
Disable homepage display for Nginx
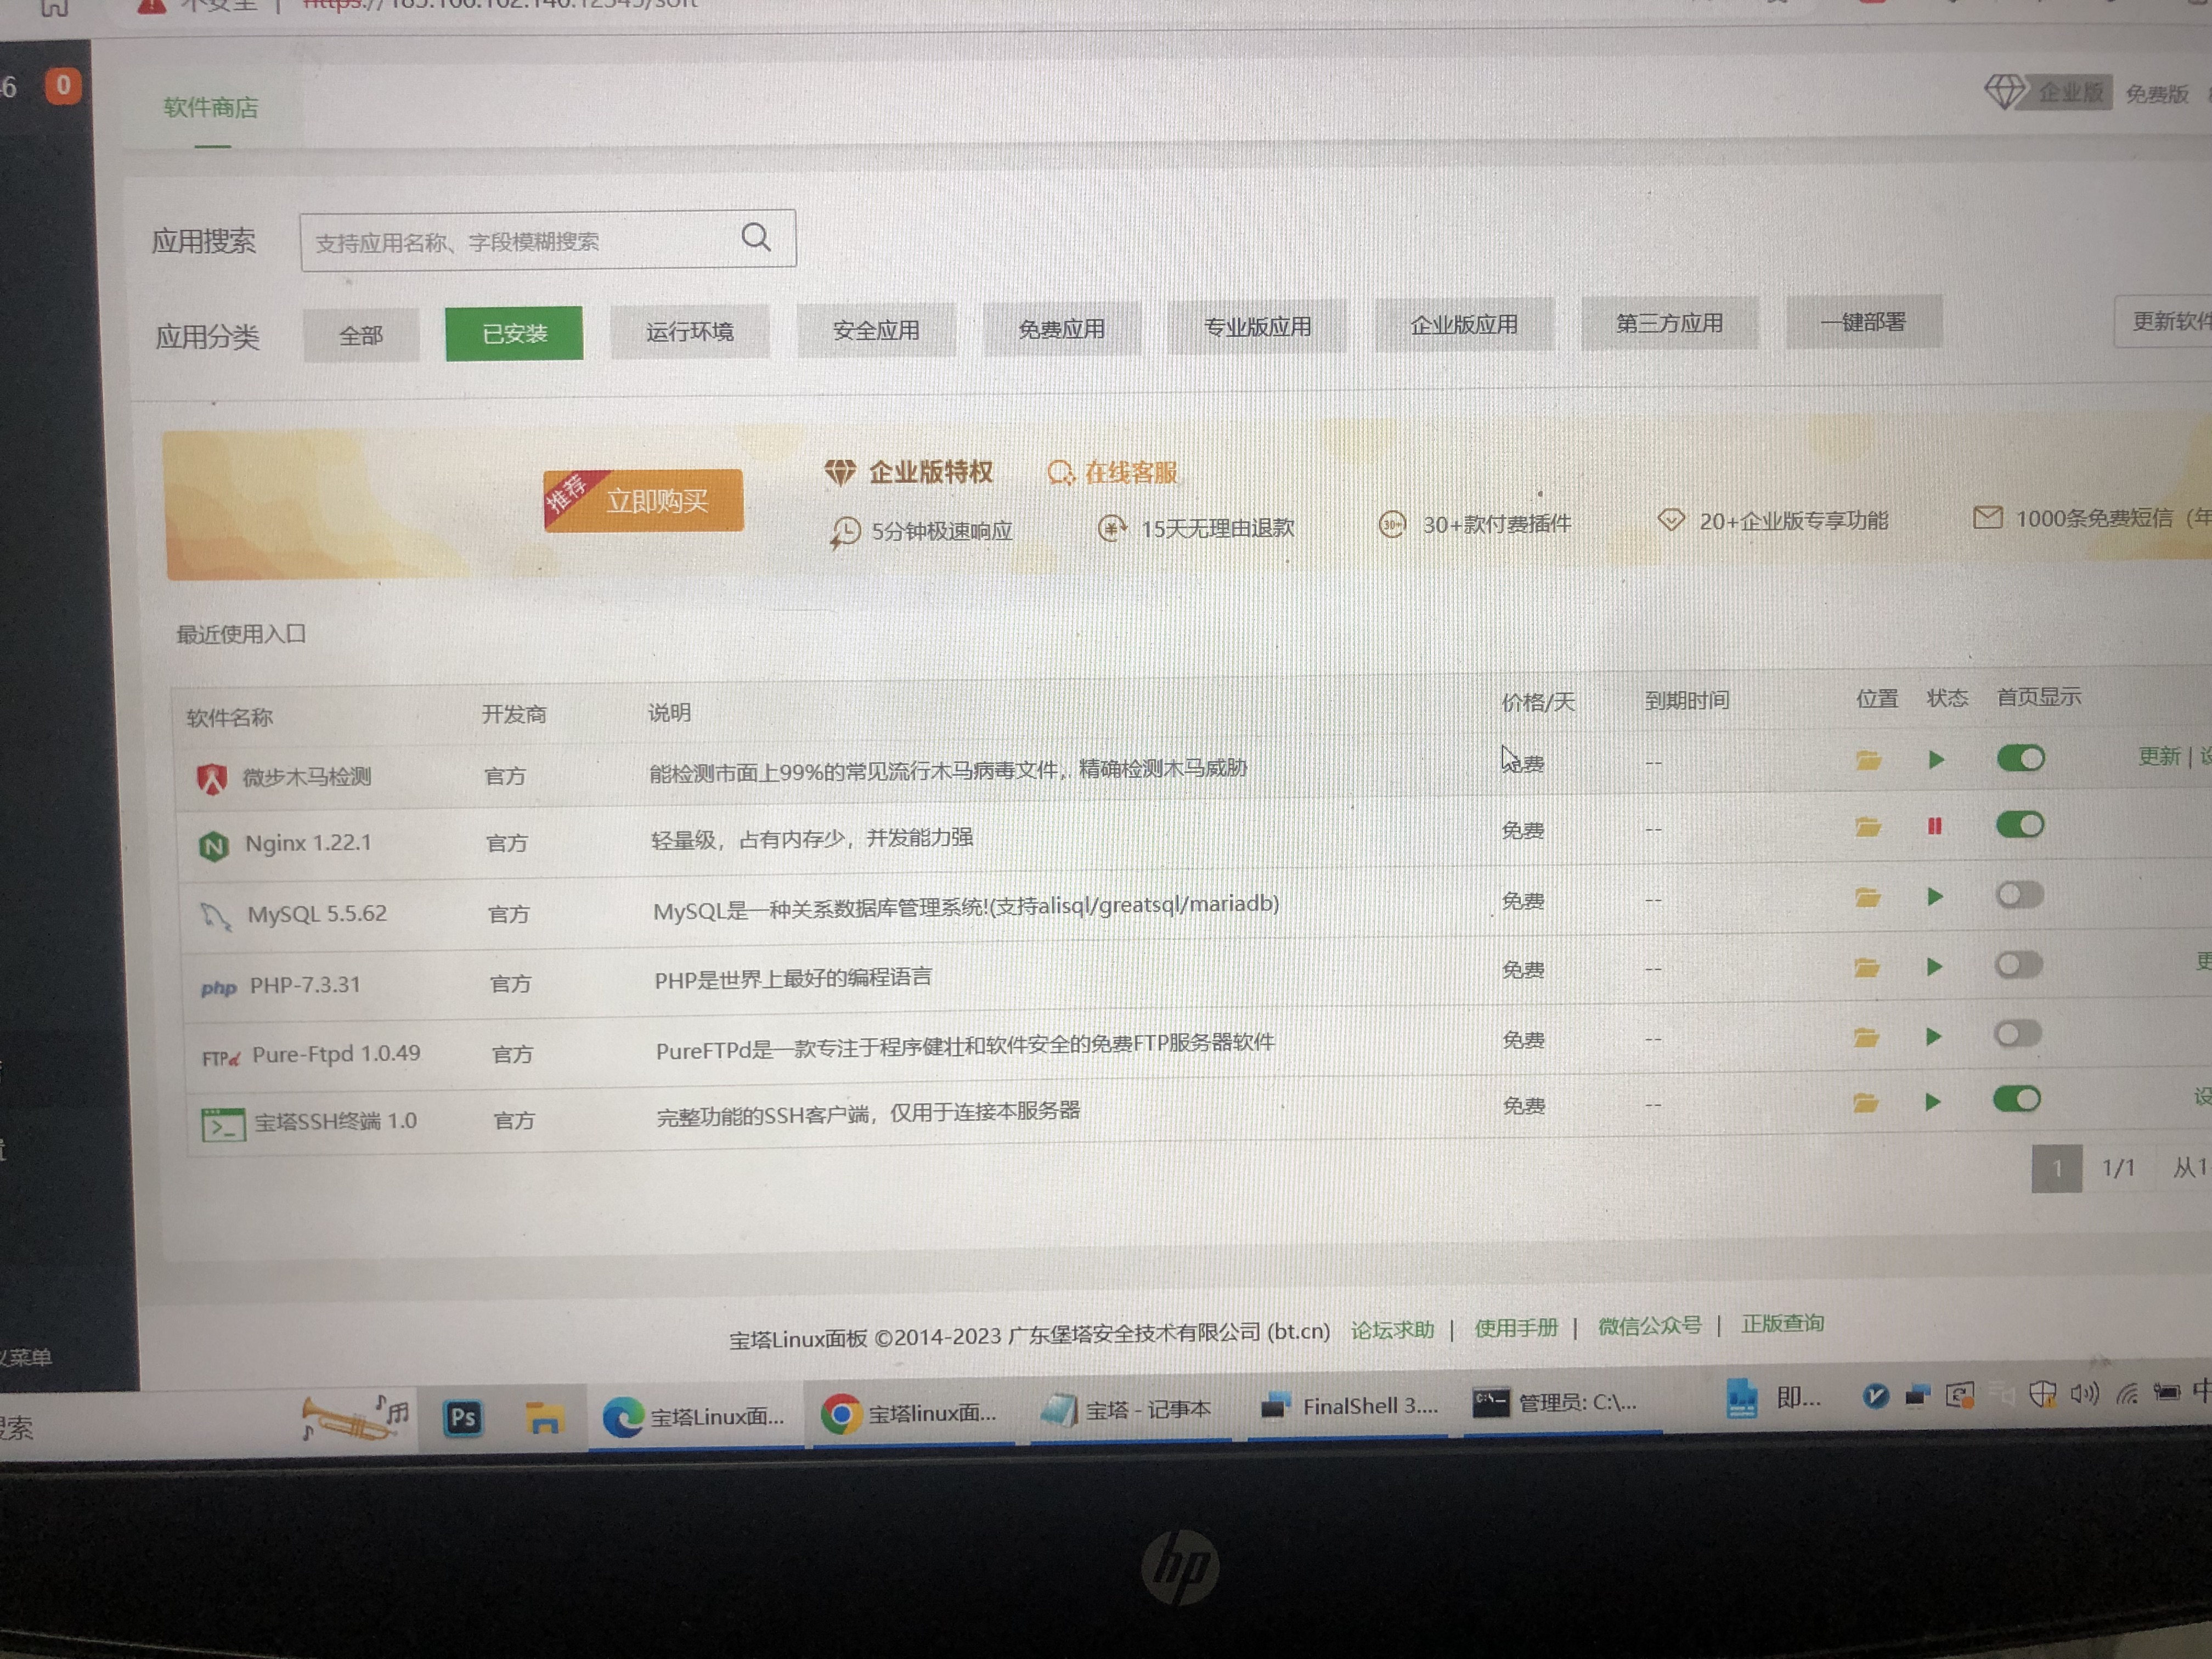2019,825
